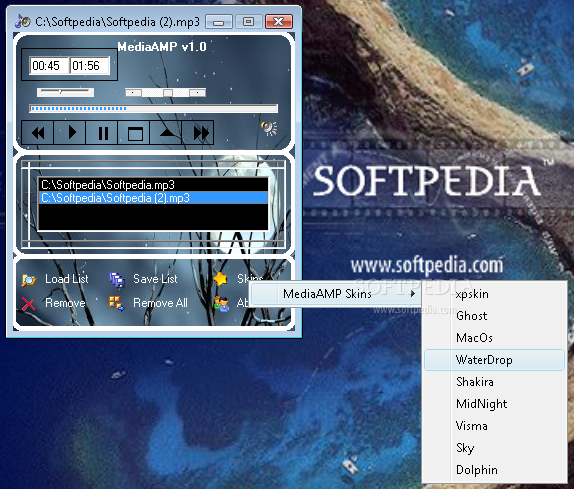Open the Load List button

click(x=67, y=279)
